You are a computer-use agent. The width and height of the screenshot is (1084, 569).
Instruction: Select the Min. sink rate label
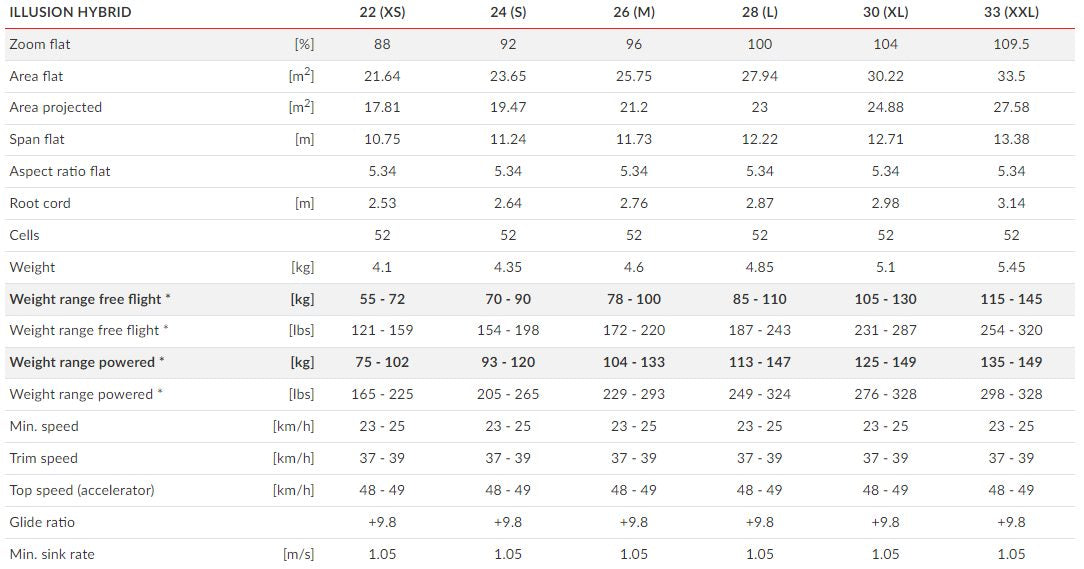52,554
